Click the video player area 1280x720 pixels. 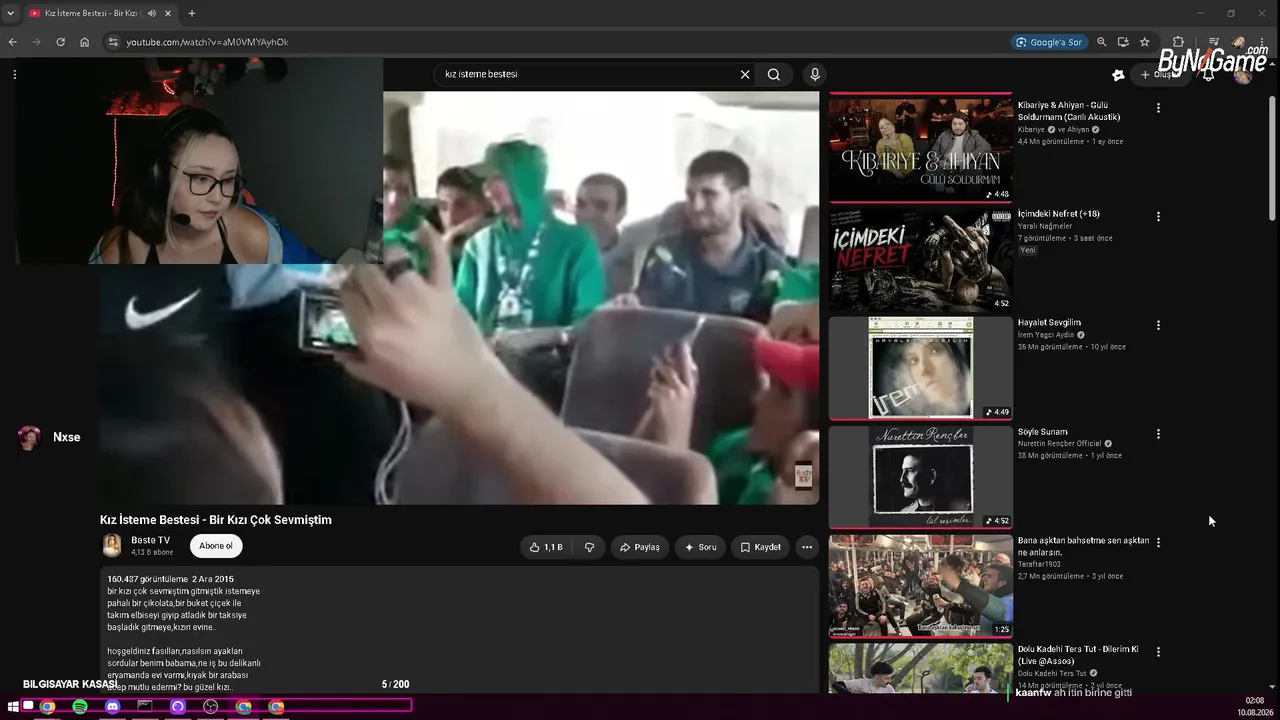coord(459,298)
